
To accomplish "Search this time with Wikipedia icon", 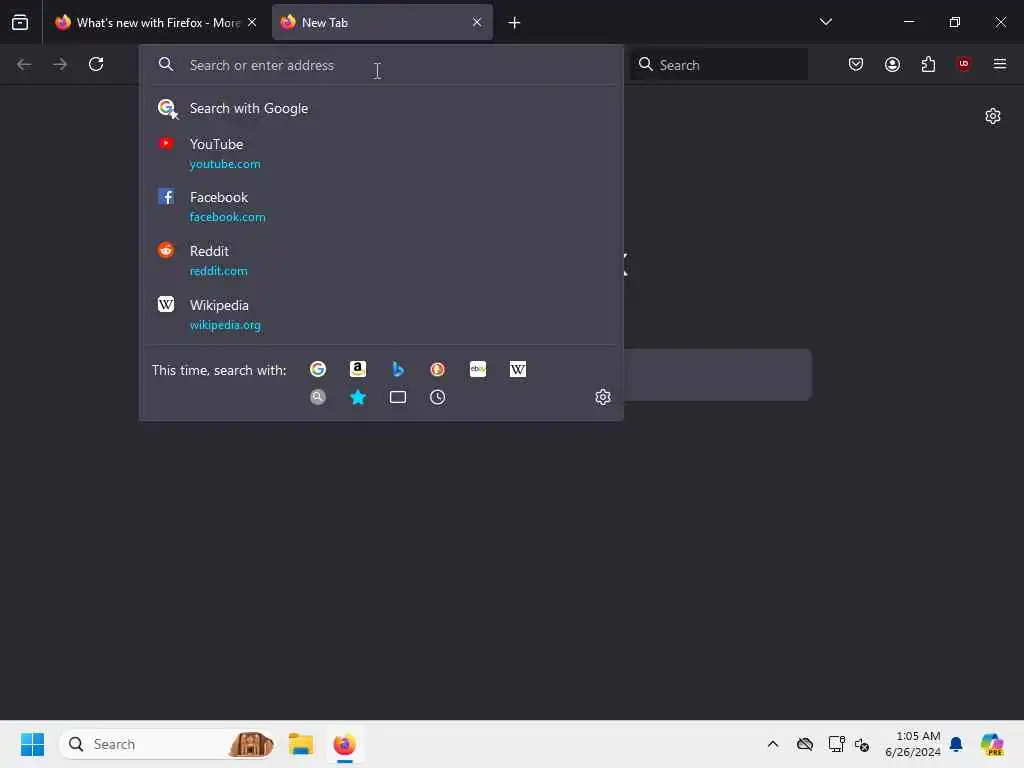I will (x=518, y=370).
